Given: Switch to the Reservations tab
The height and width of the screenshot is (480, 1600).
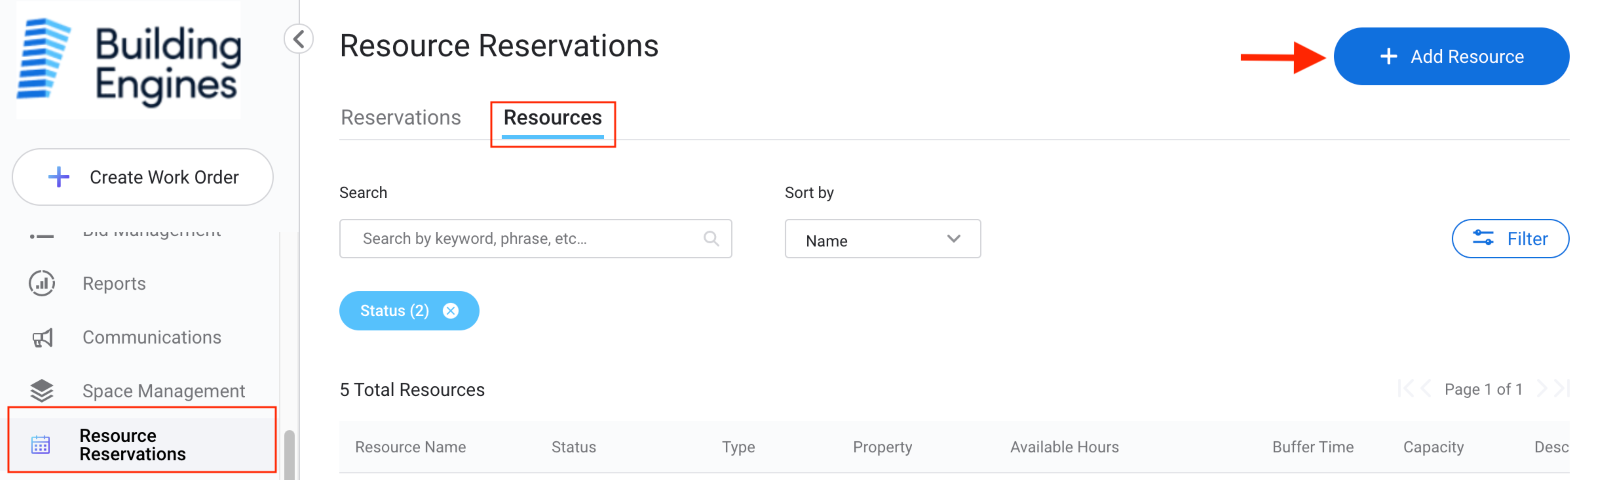Looking at the screenshot, I should click(x=401, y=118).
